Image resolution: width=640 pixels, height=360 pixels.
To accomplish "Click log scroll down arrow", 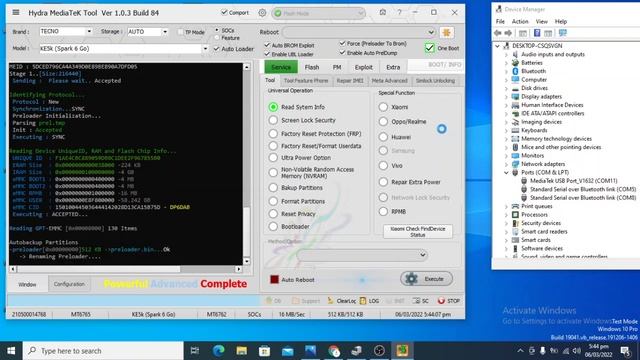I will click(247, 261).
